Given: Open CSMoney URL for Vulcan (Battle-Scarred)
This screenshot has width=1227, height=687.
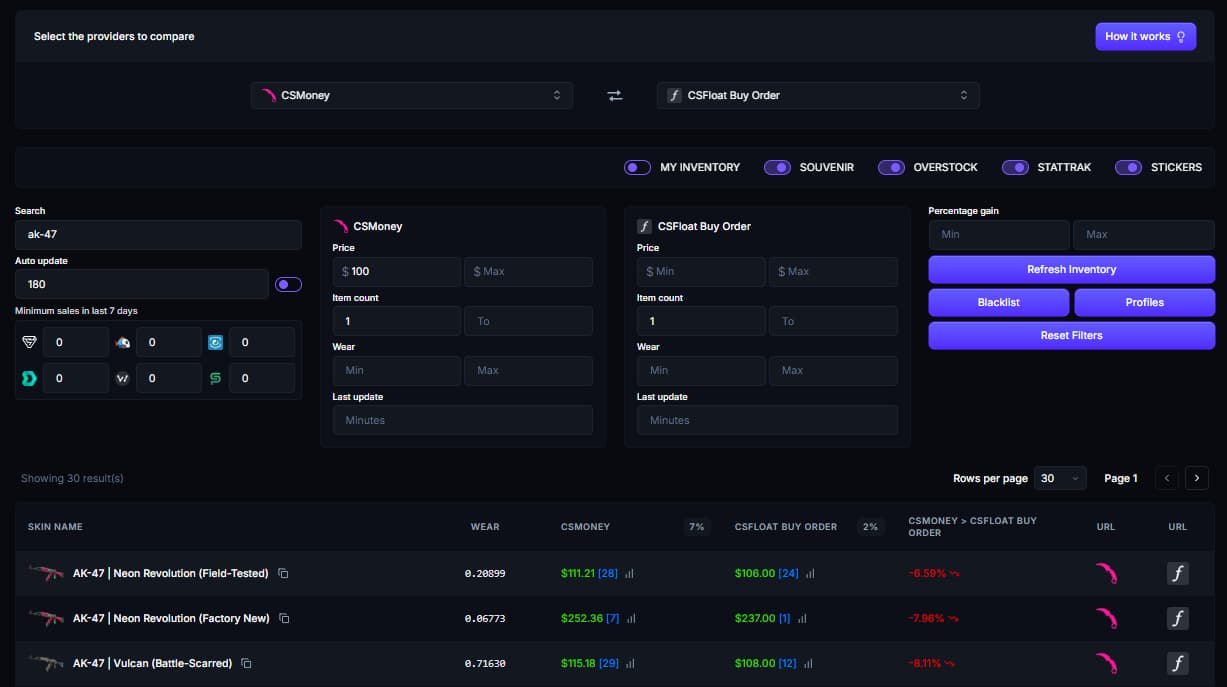Looking at the screenshot, I should point(1106,663).
